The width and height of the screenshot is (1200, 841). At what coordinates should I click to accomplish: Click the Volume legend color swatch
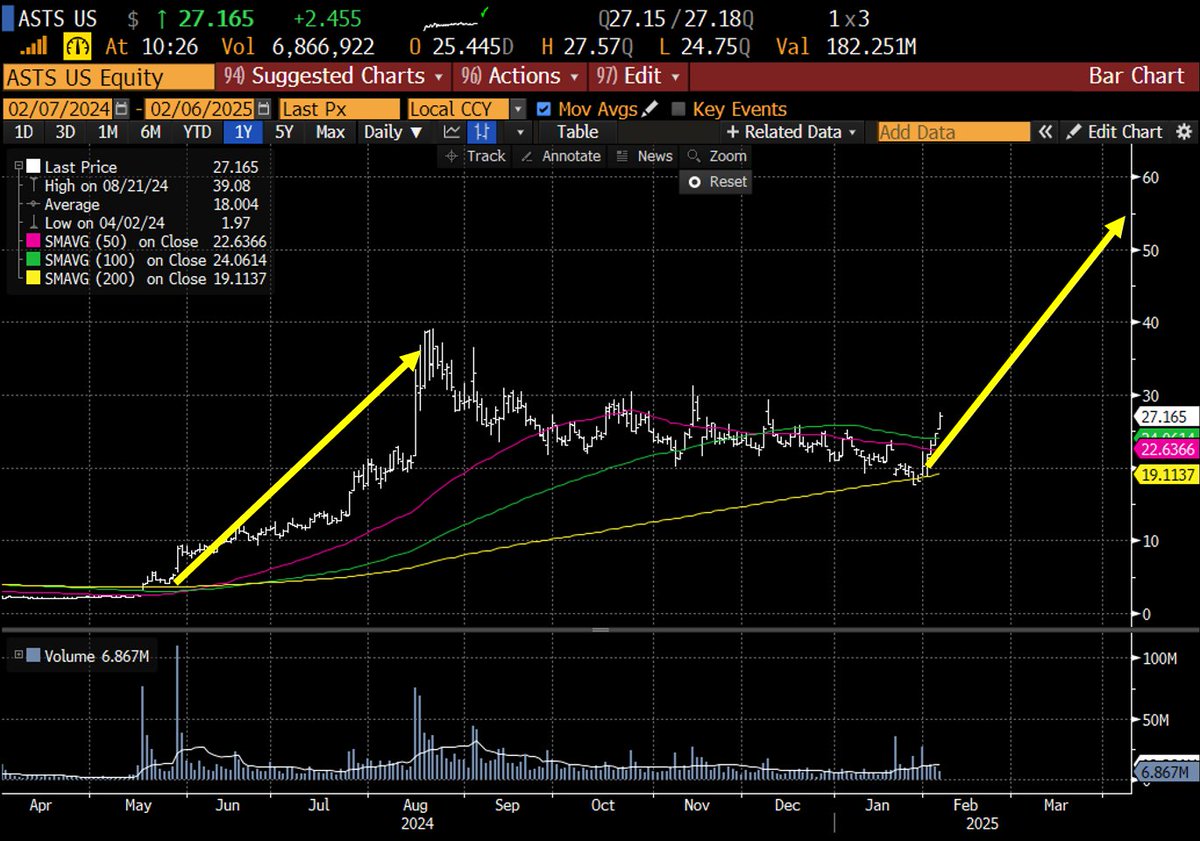coord(34,656)
